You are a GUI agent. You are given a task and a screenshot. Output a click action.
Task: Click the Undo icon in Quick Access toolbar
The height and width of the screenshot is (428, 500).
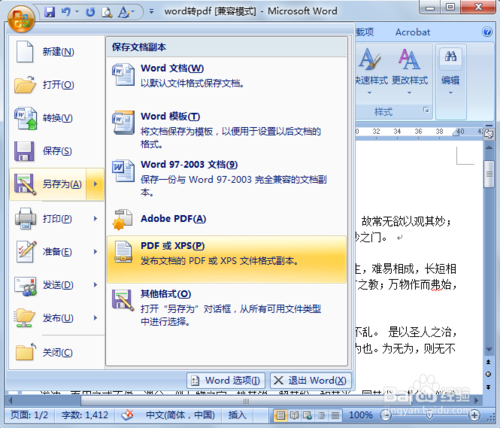click(x=66, y=12)
